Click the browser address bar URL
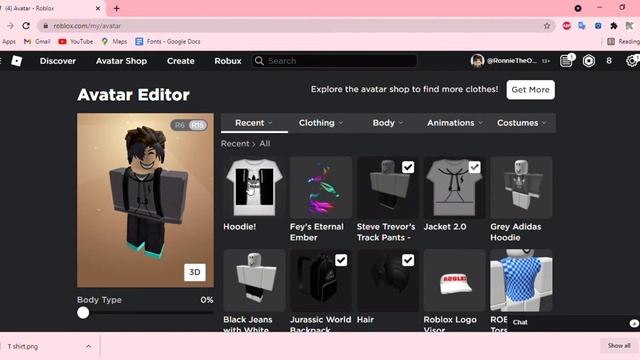This screenshot has width=640, height=360. coord(87,26)
